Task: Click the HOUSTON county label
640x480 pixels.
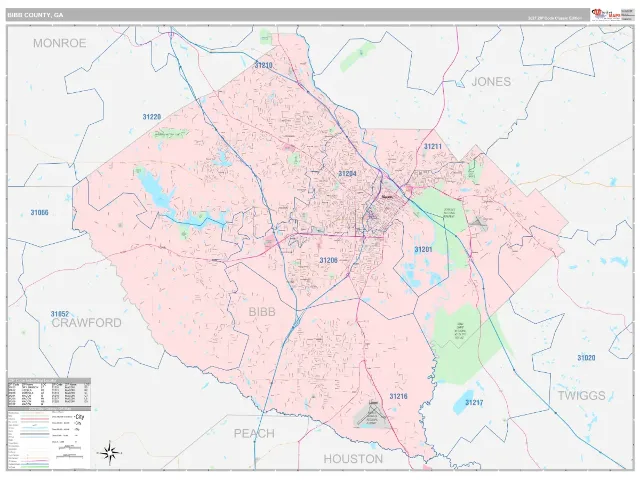Action: click(353, 459)
